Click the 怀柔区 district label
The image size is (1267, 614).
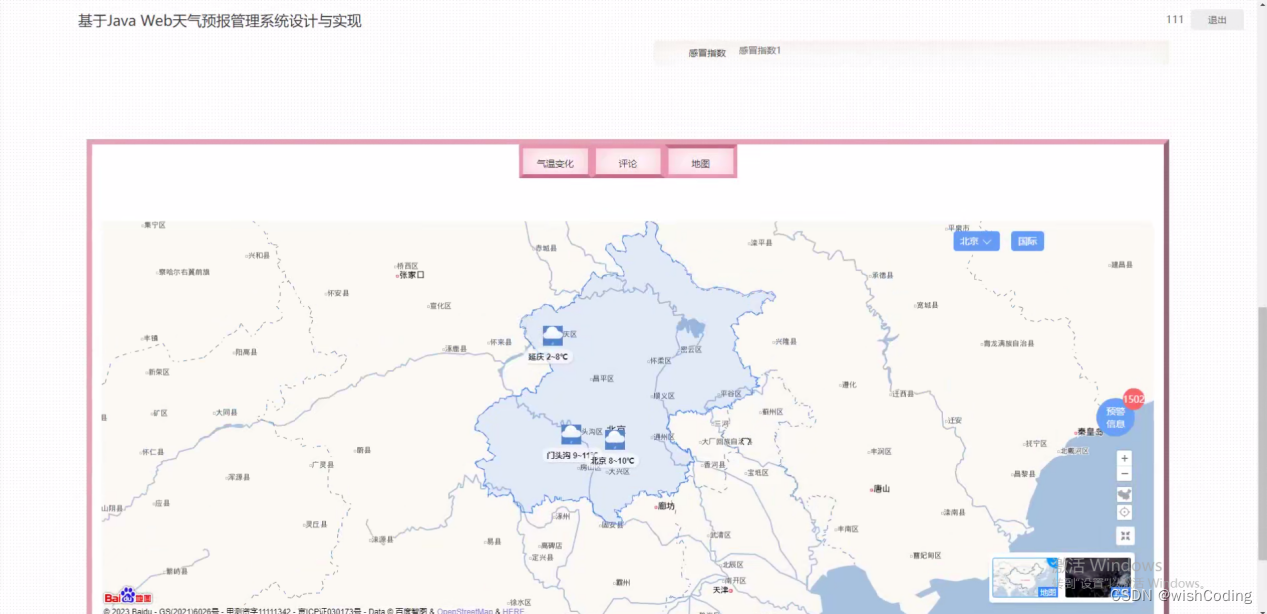[x=661, y=361]
